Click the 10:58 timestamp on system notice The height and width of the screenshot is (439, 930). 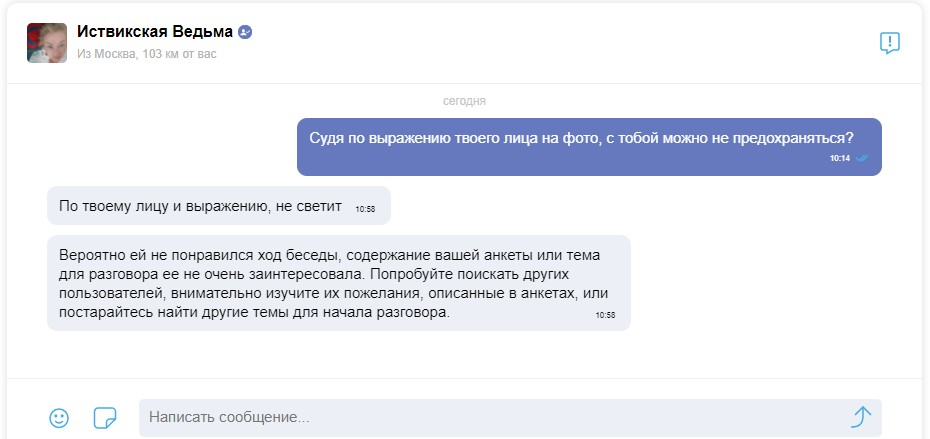coord(605,315)
